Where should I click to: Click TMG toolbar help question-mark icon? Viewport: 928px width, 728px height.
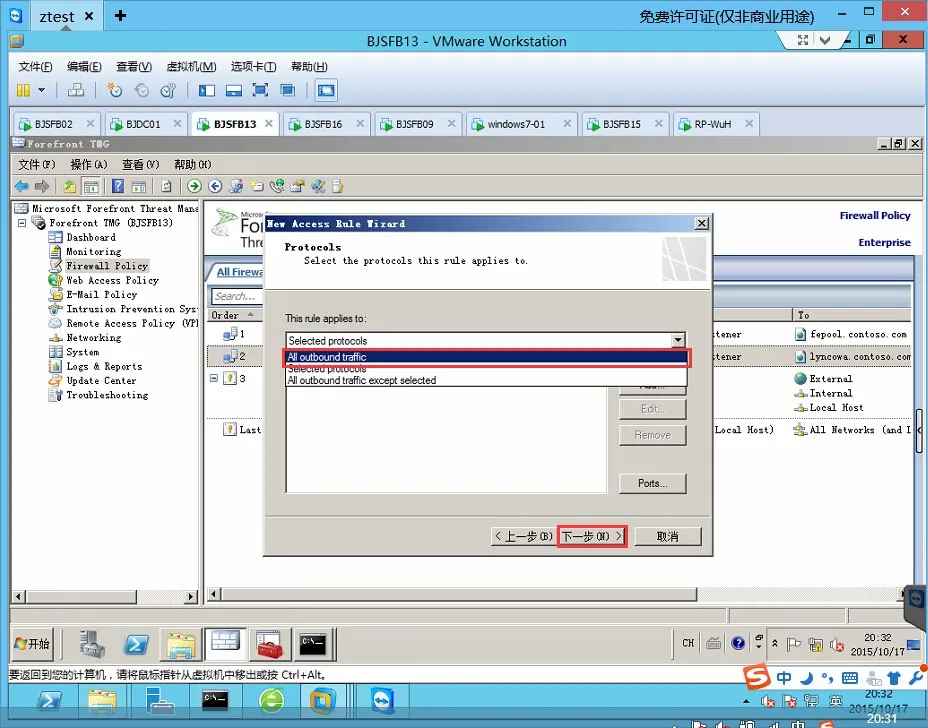[118, 186]
